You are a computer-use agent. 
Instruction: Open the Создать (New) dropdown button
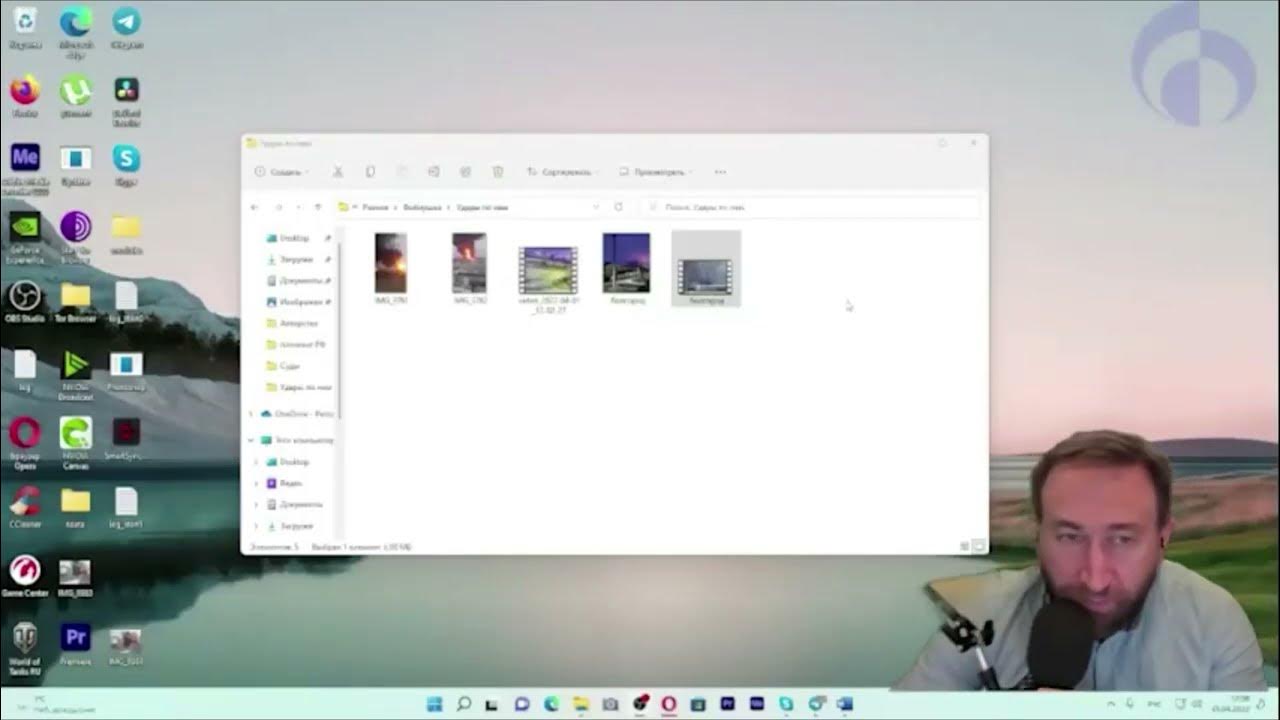(x=281, y=172)
